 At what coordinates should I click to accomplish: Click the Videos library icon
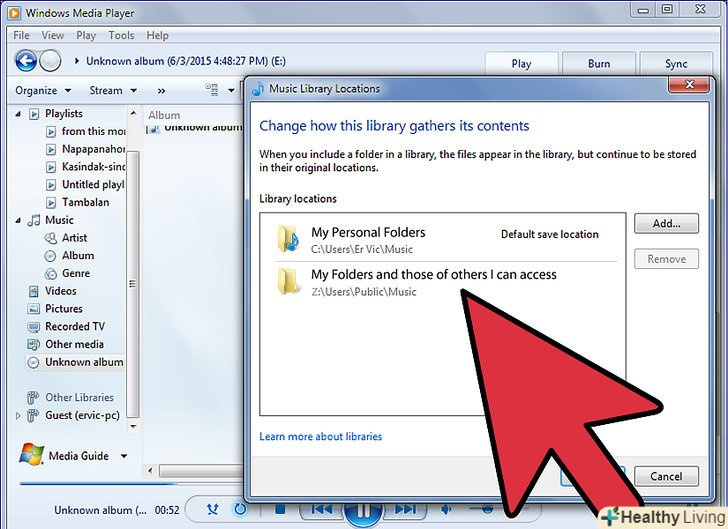tap(33, 292)
